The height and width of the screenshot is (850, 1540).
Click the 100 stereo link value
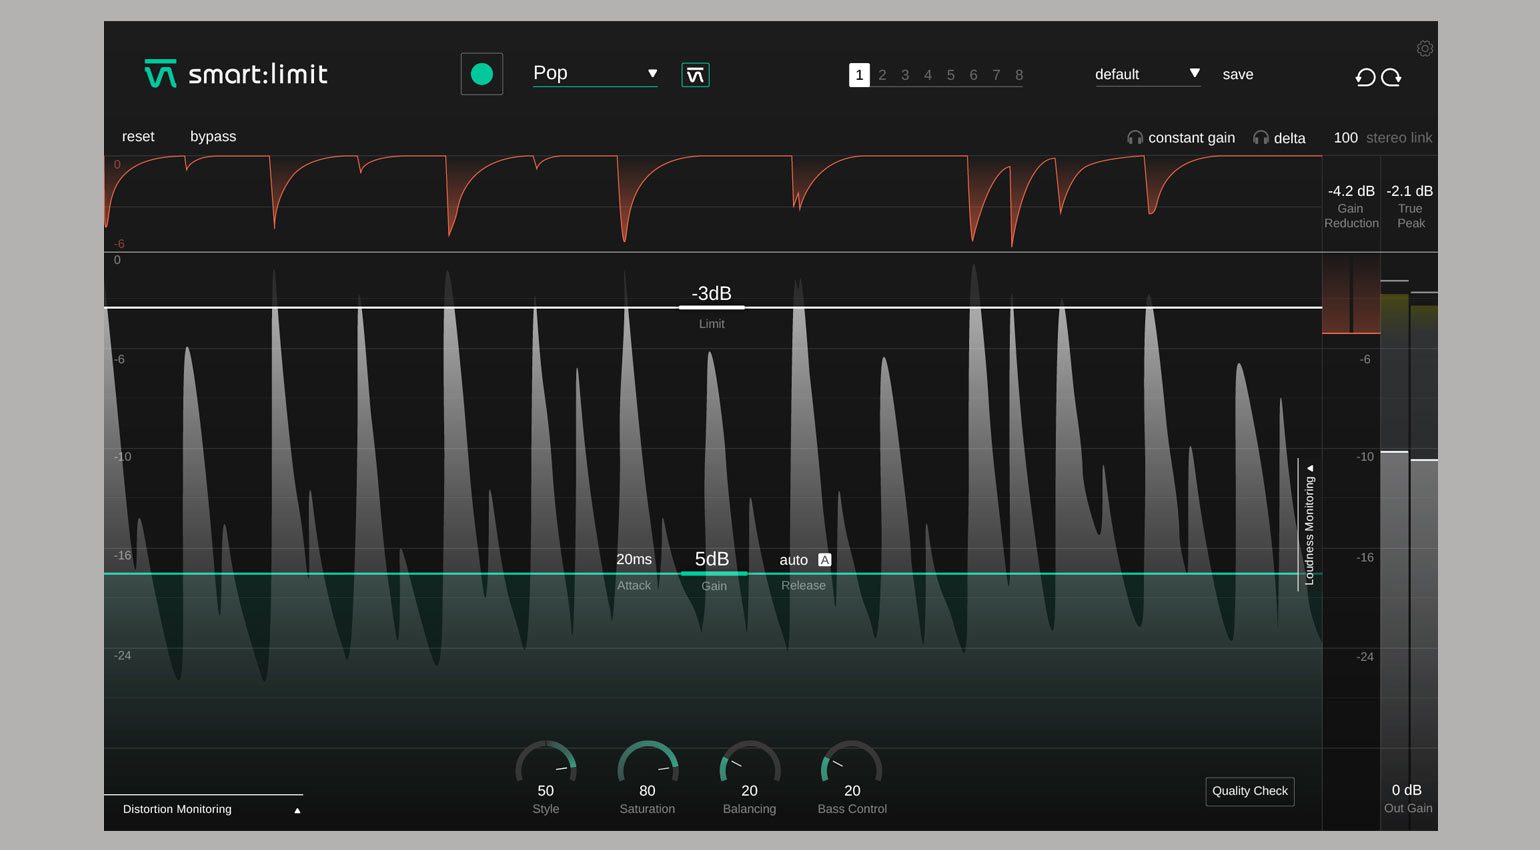pos(1345,138)
